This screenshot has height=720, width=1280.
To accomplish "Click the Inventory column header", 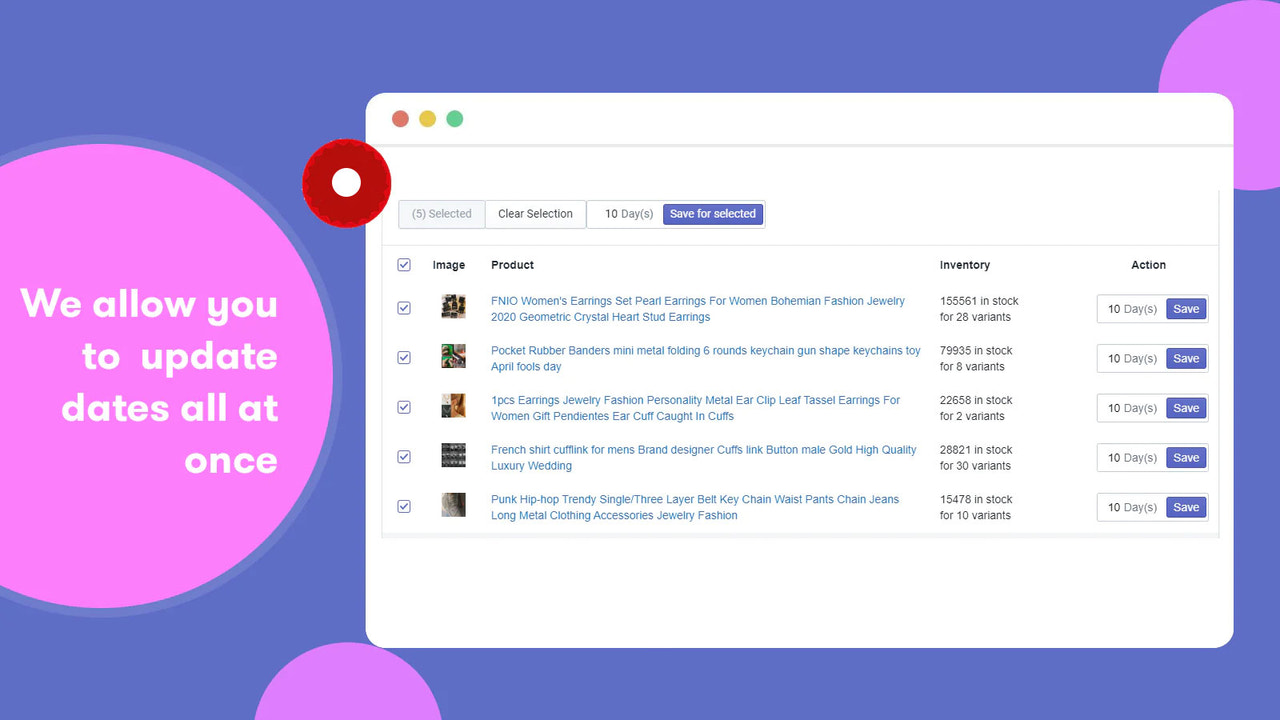I will (x=965, y=265).
